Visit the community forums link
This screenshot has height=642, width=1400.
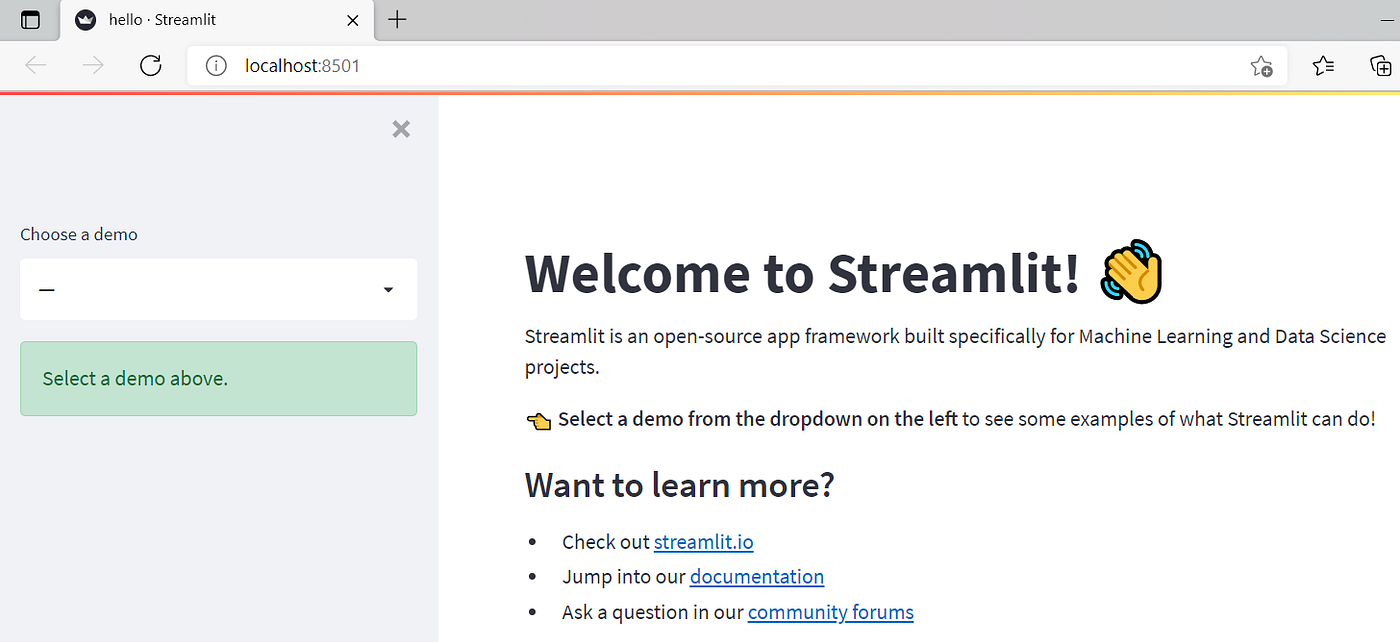[x=830, y=611]
